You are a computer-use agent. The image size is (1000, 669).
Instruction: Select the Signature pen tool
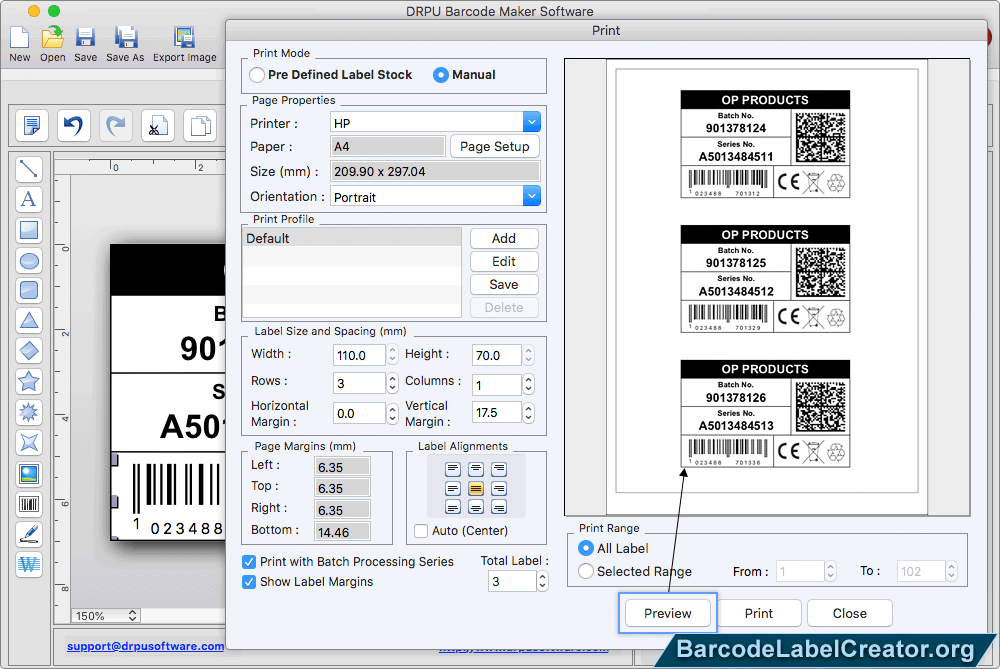[29, 534]
